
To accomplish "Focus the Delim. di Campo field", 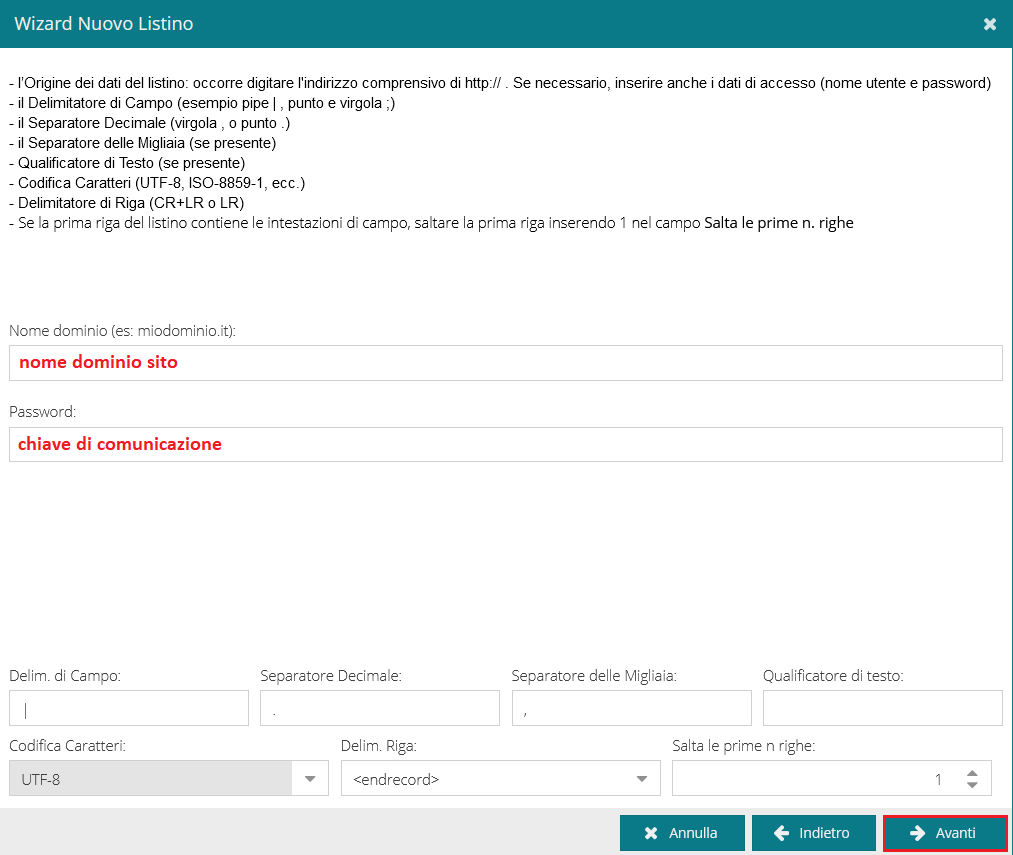I will tap(129, 708).
